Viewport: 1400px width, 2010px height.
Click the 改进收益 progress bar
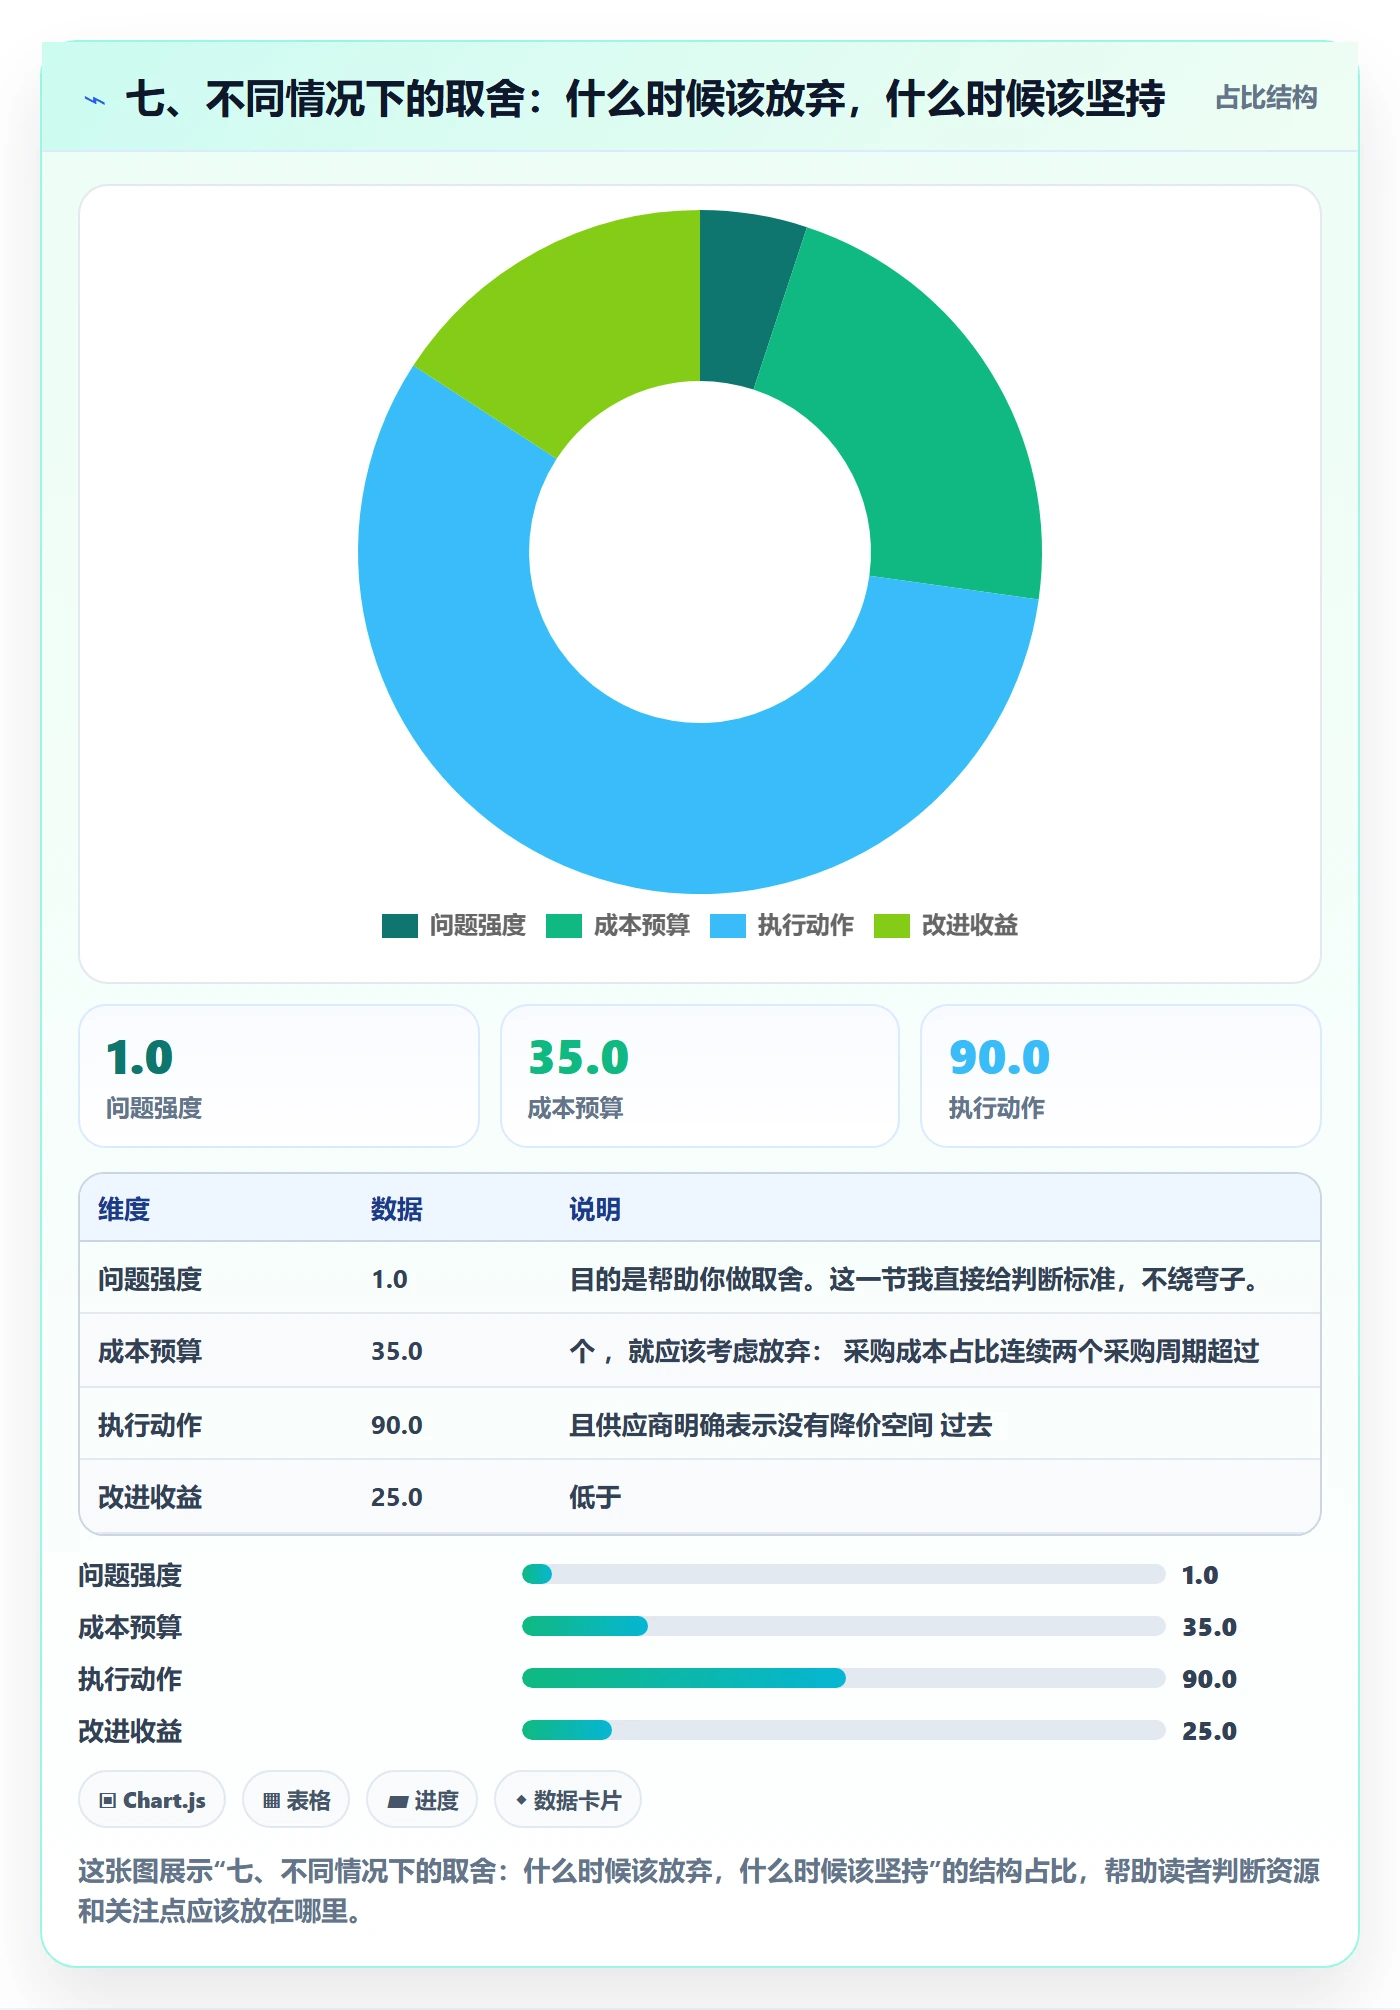(843, 1730)
